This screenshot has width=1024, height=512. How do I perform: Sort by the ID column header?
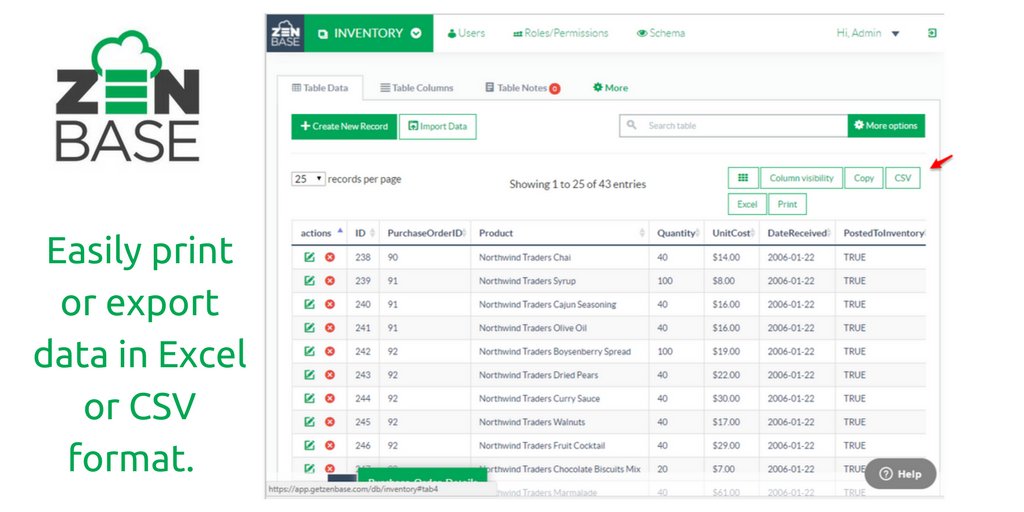point(363,233)
